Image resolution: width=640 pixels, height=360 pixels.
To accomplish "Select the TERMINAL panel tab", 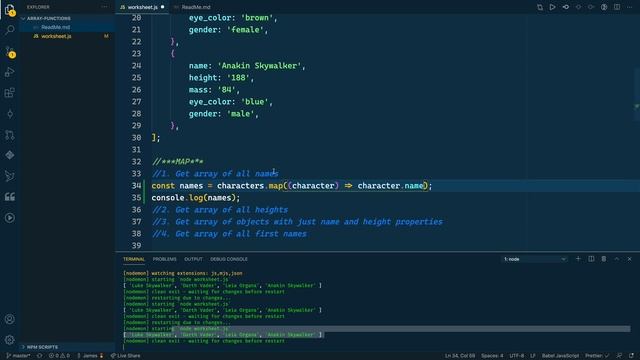I will click(134, 259).
